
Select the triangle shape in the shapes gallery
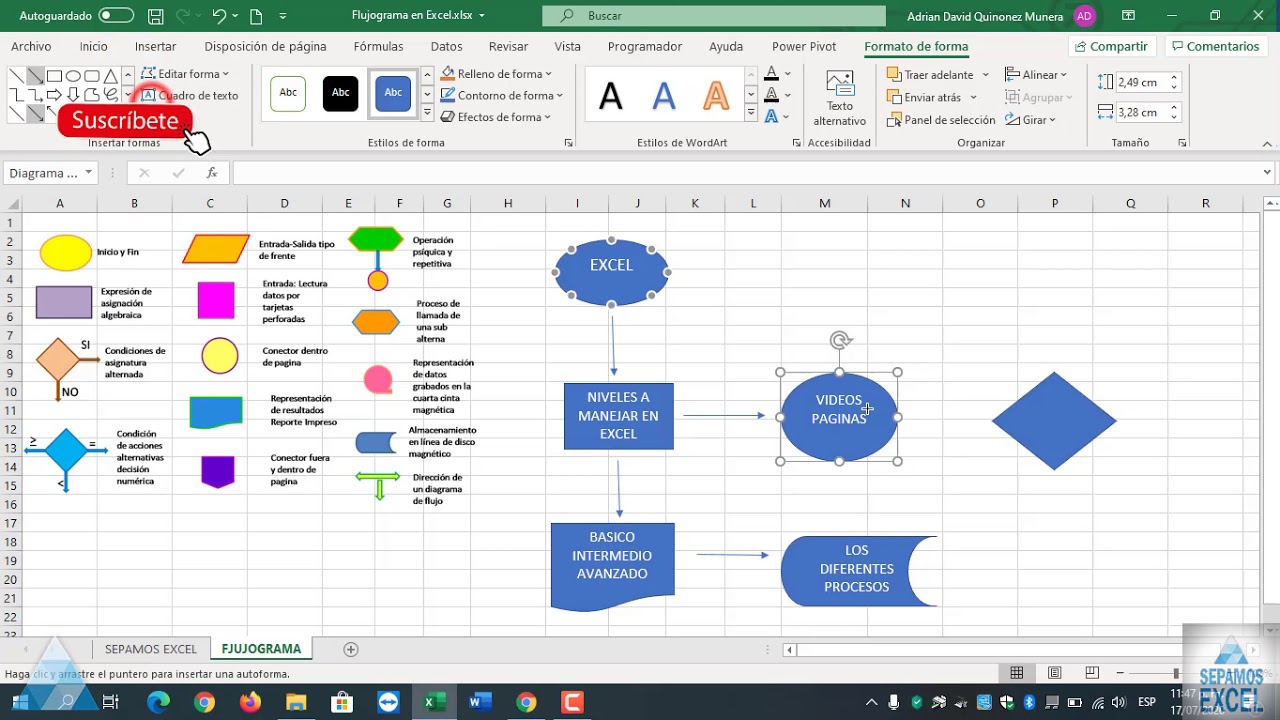pyautogui.click(x=110, y=76)
